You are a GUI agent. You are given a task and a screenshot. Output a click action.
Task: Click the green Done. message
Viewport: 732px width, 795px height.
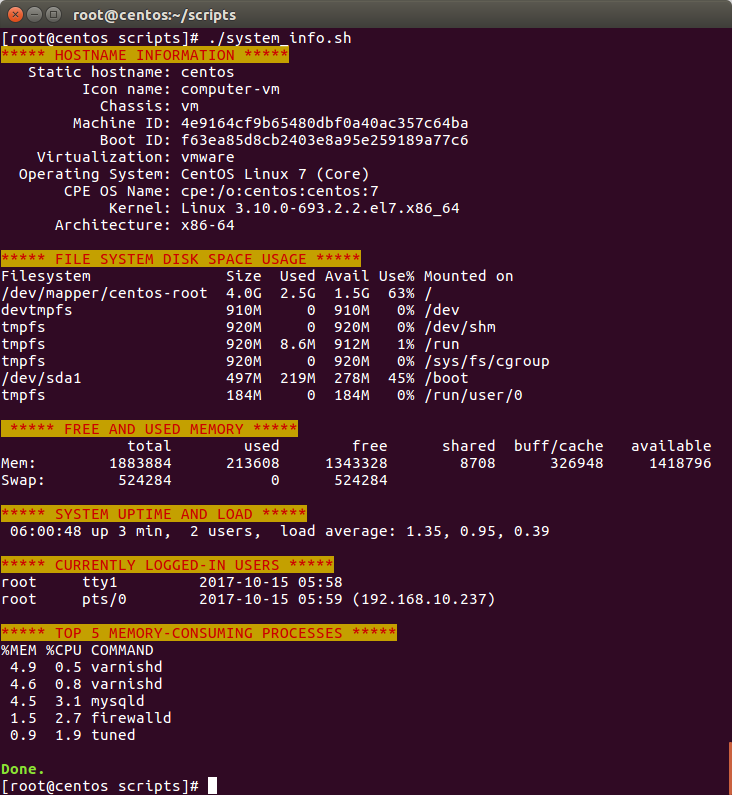[23, 769]
